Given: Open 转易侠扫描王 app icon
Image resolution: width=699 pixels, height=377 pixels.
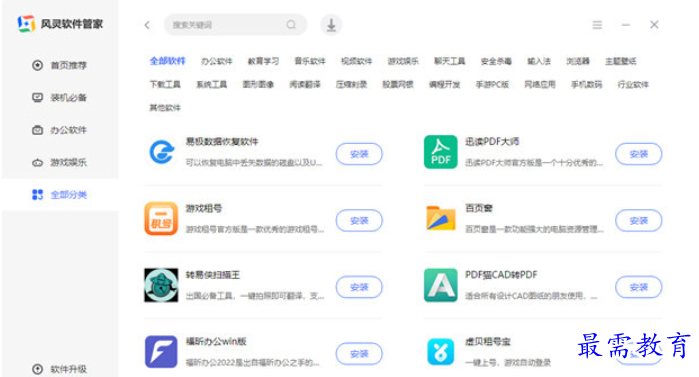Looking at the screenshot, I should (x=161, y=285).
